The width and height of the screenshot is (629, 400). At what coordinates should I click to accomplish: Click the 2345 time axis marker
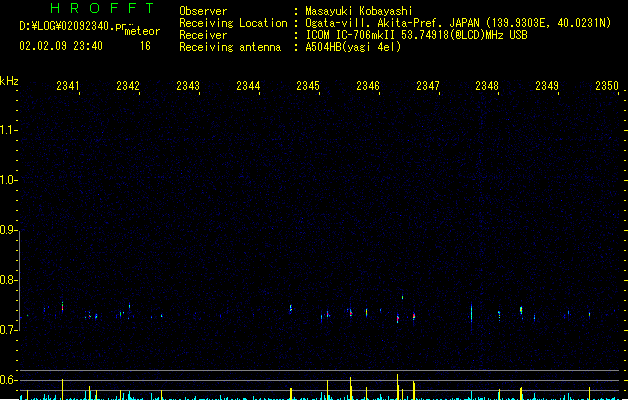pos(308,85)
